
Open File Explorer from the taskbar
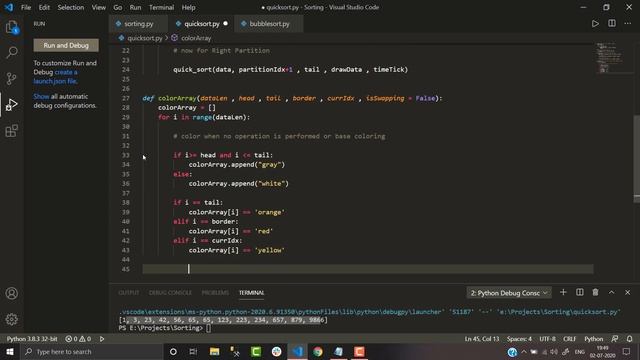[x=214, y=351]
